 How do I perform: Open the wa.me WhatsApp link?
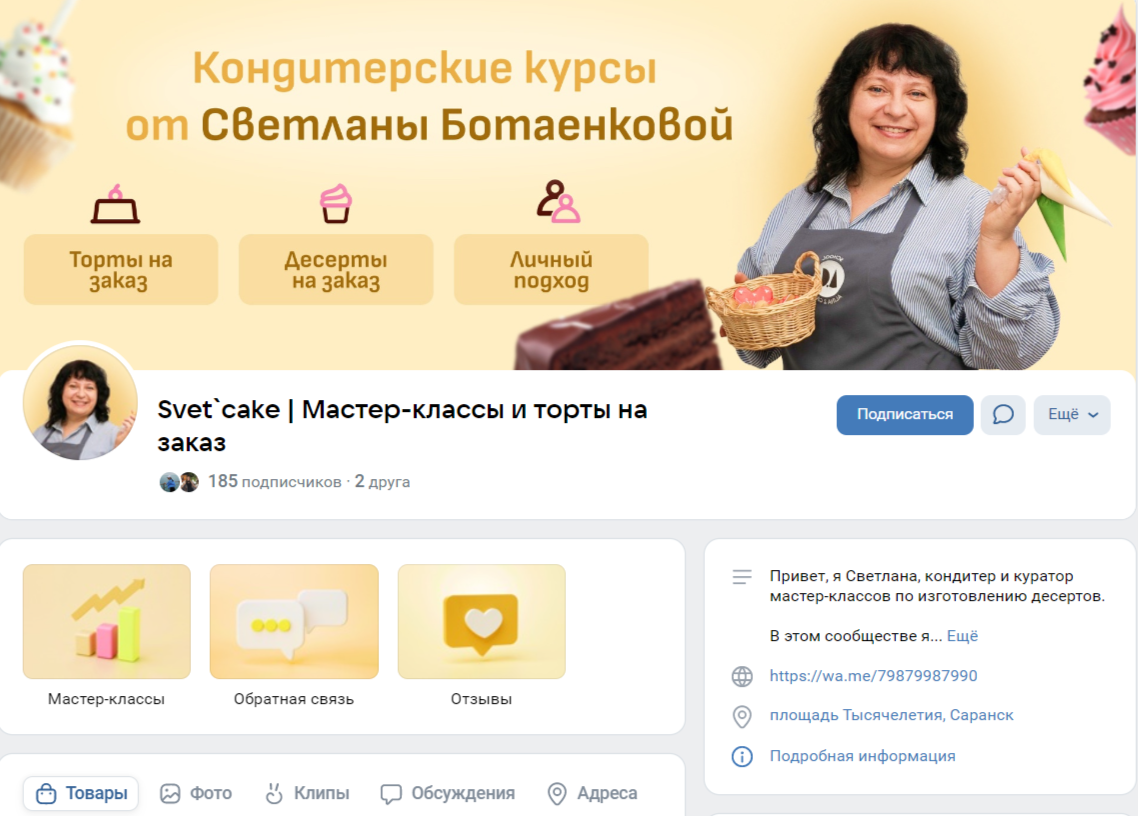[x=873, y=676]
